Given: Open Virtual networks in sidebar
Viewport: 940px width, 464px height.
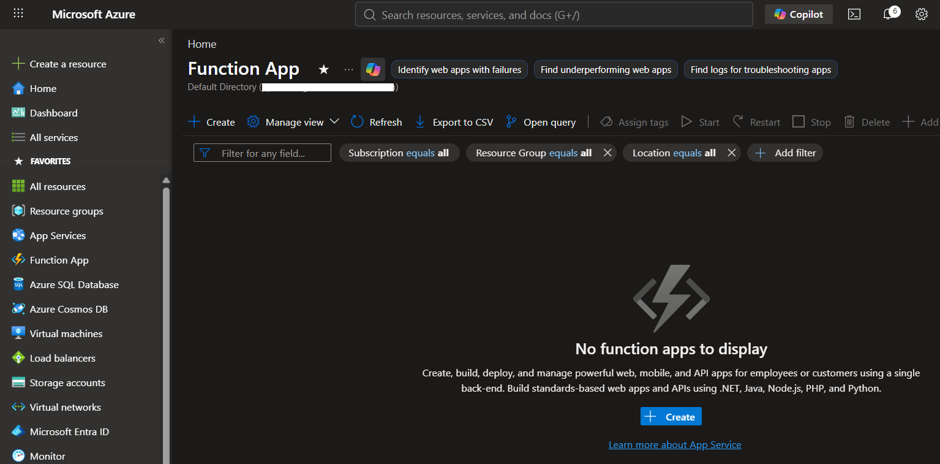Looking at the screenshot, I should [x=57, y=408].
